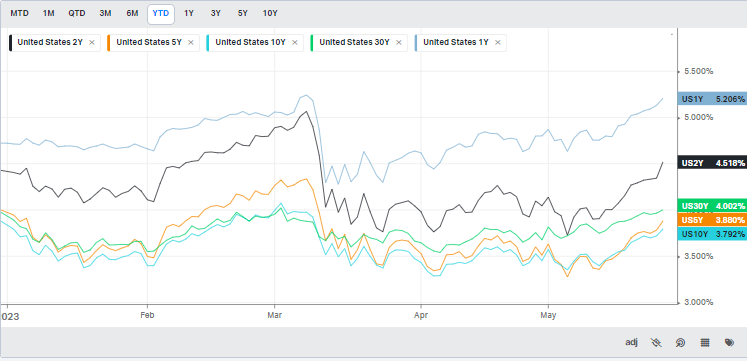Remove United States 5Y series
The height and width of the screenshot is (361, 747).
[191, 42]
